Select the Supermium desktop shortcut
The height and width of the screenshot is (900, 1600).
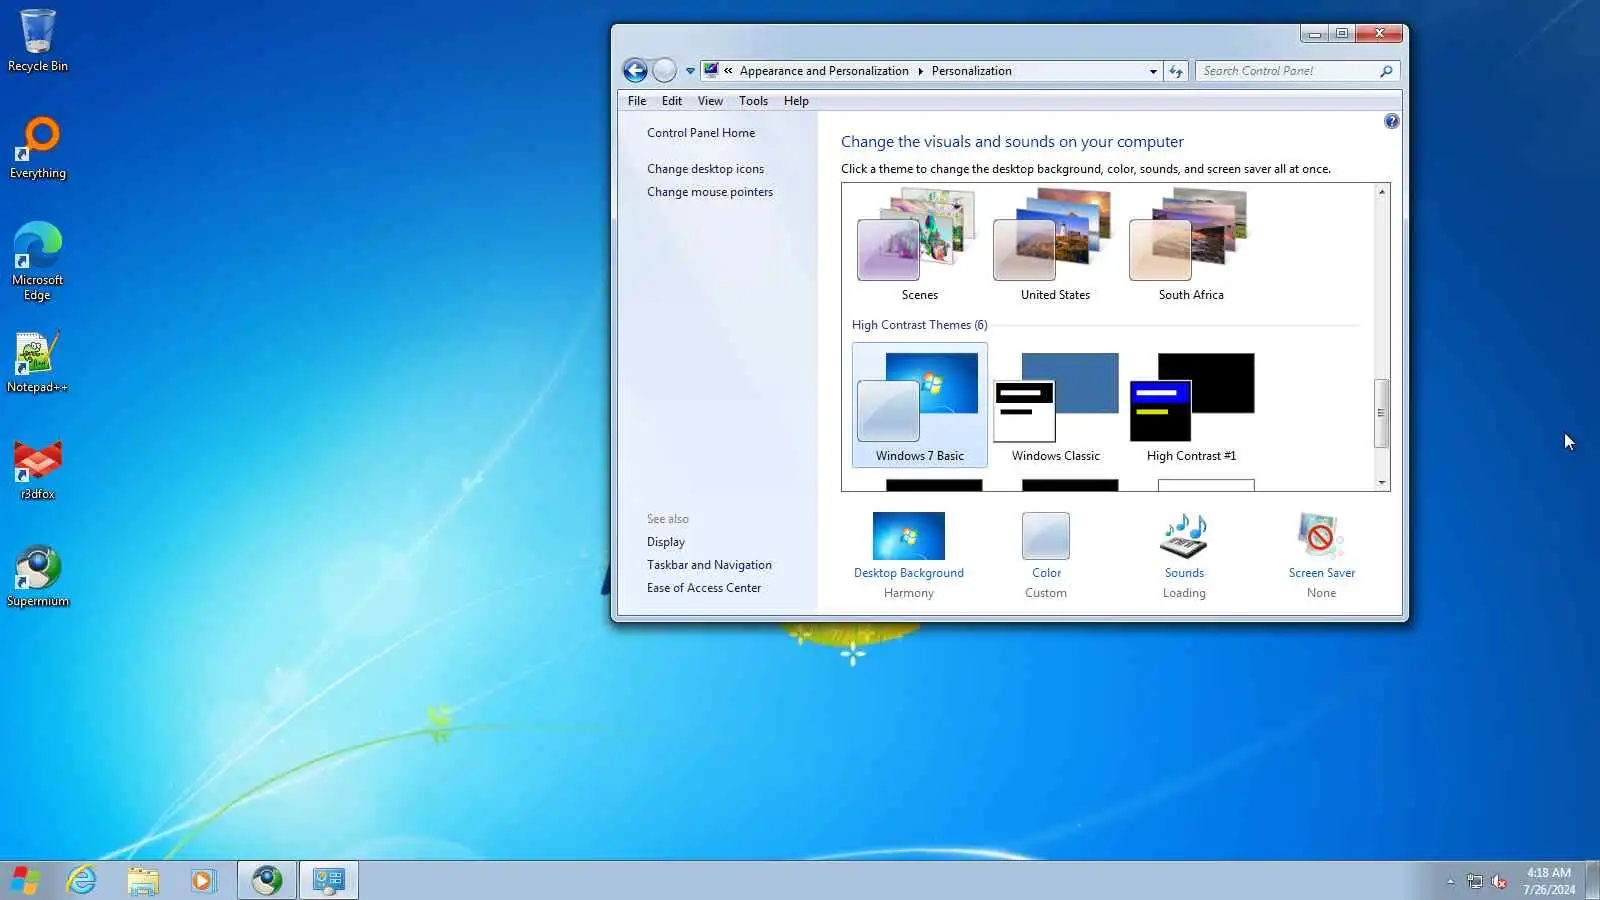(38, 576)
